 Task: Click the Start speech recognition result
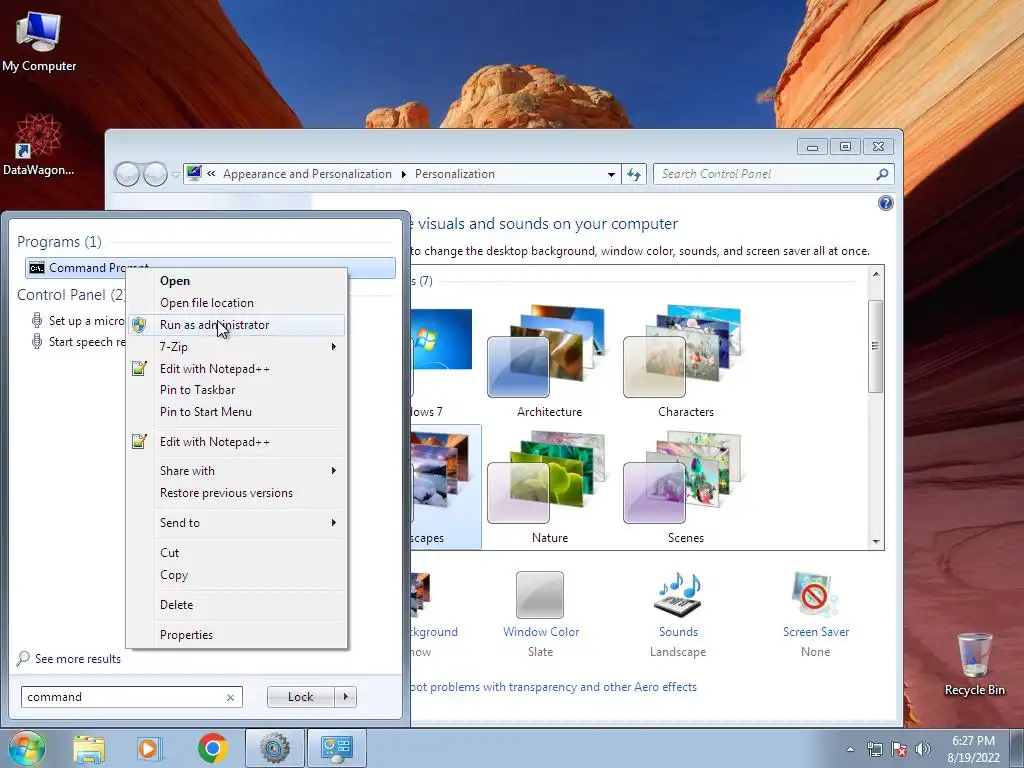(x=77, y=342)
